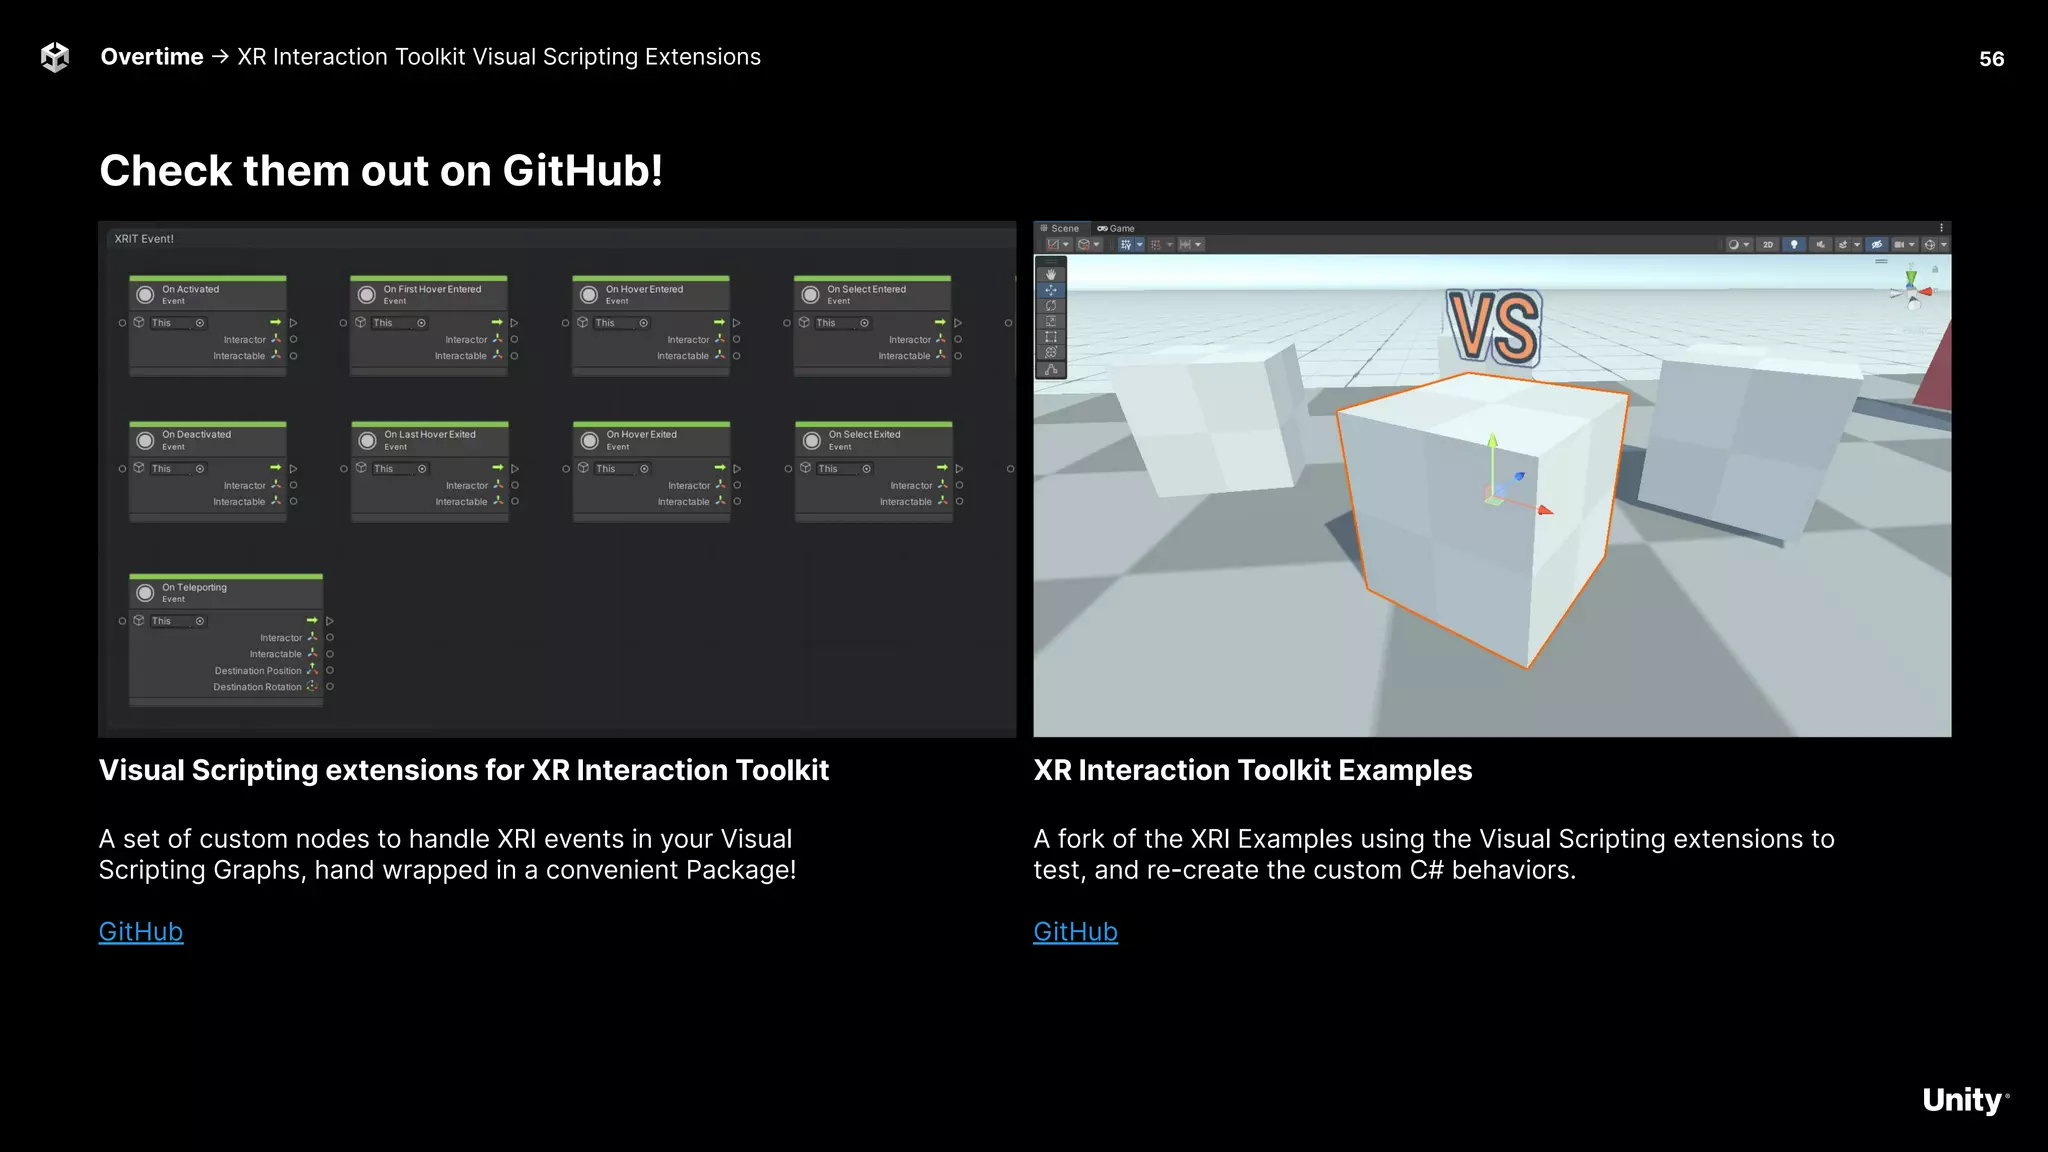This screenshot has height=1152, width=2048.
Task: Switch to the Scene tab
Action: pyautogui.click(x=1060, y=228)
